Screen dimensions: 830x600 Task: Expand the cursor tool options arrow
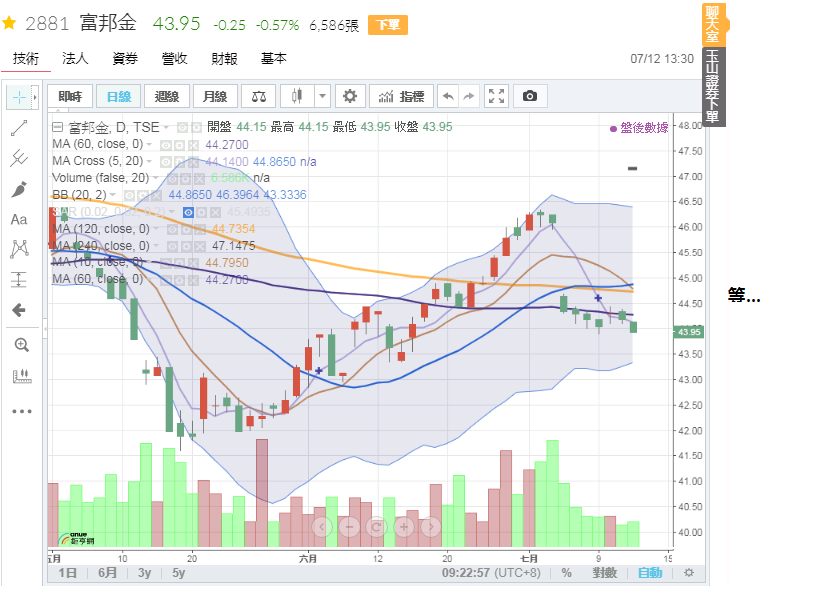click(x=35, y=97)
